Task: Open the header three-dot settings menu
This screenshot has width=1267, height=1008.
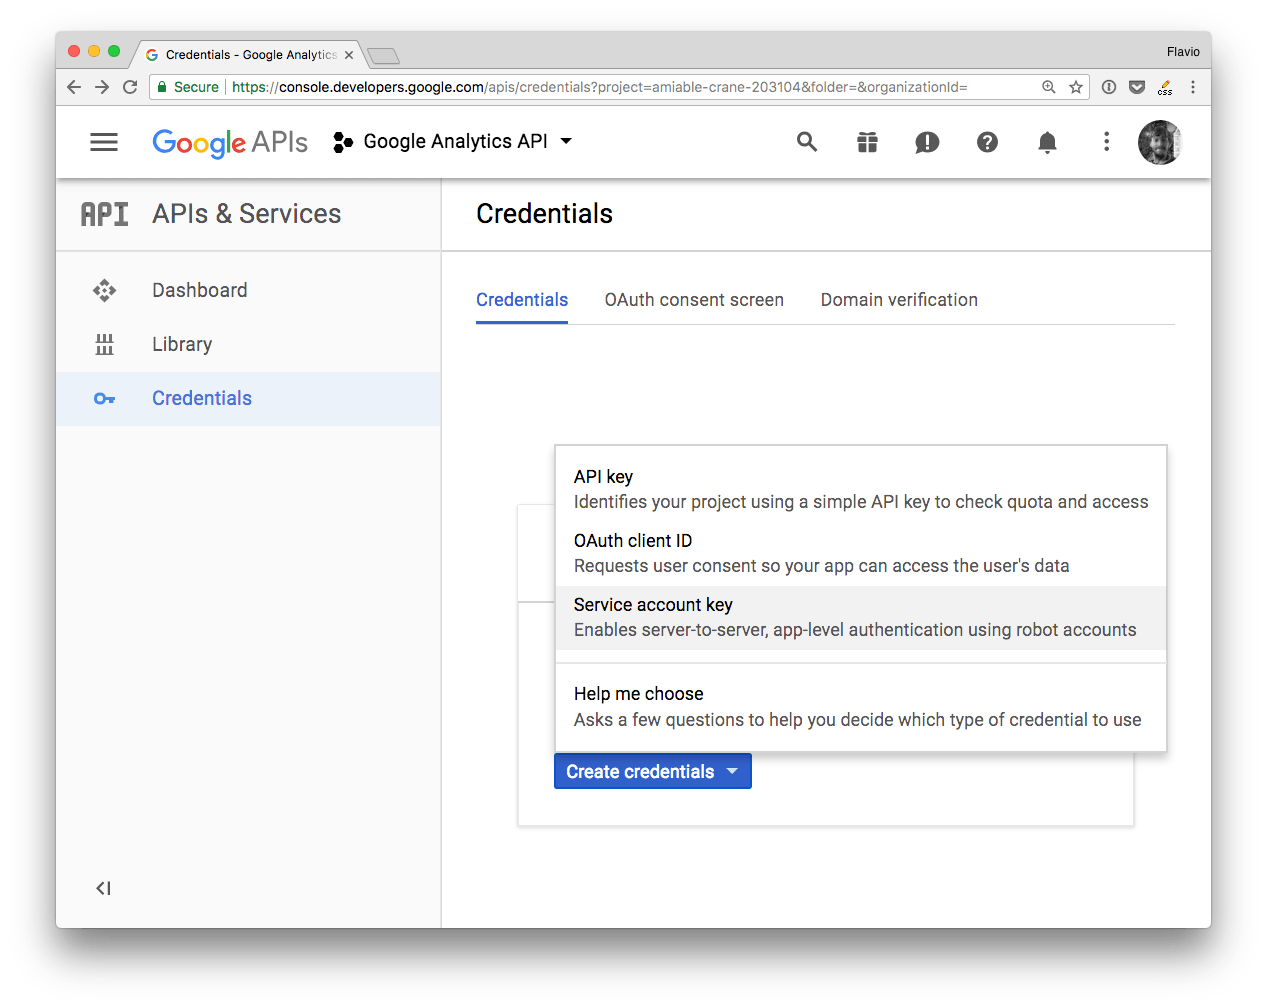Action: [x=1106, y=142]
